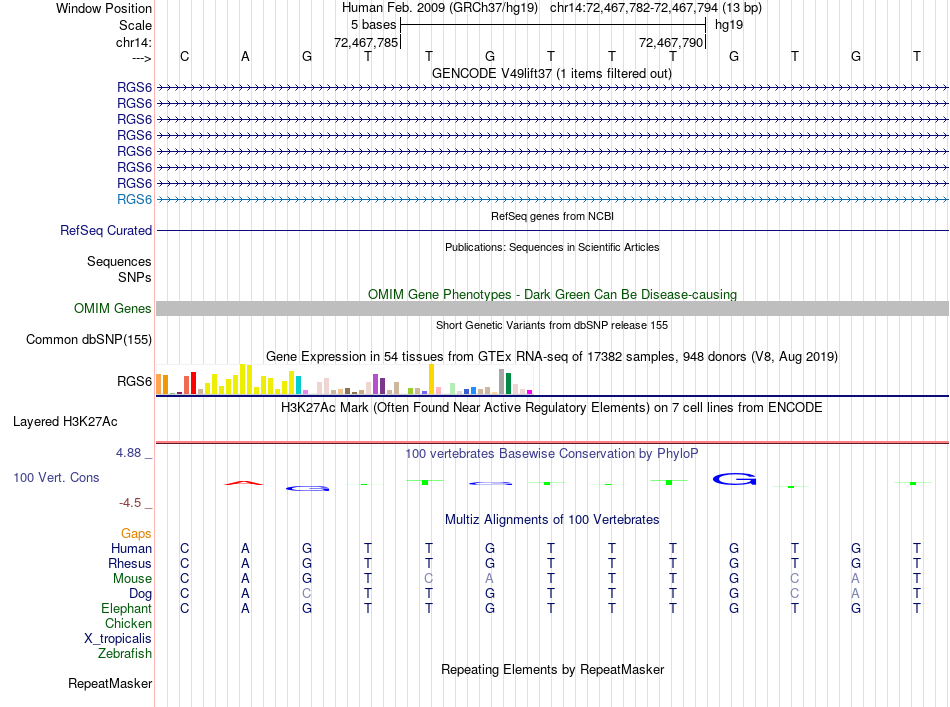Image resolution: width=950 pixels, height=707 pixels.
Task: Open 100 vertebrates Basewise Conservation by PhyloP title
Action: (x=552, y=453)
